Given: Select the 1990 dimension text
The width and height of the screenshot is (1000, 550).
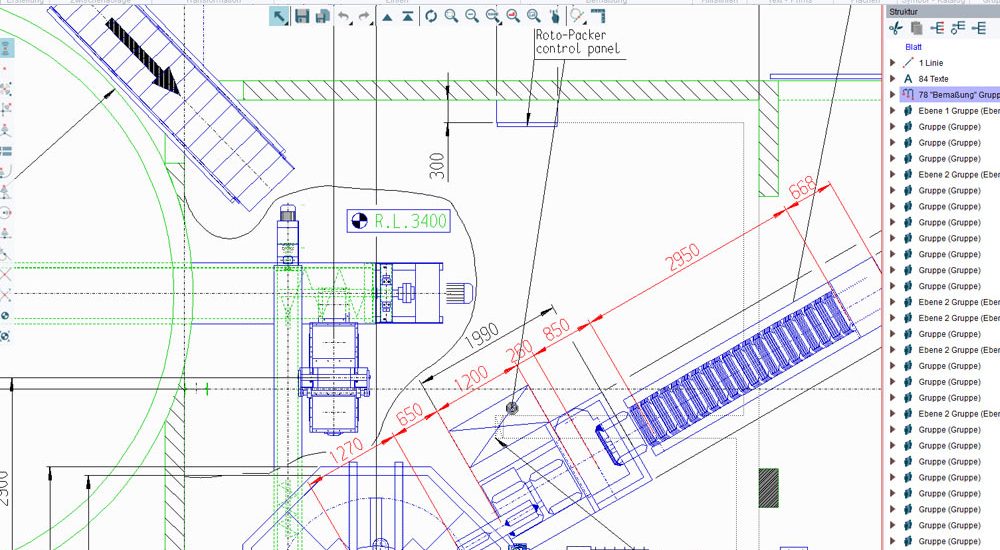Looking at the screenshot, I should [481, 335].
